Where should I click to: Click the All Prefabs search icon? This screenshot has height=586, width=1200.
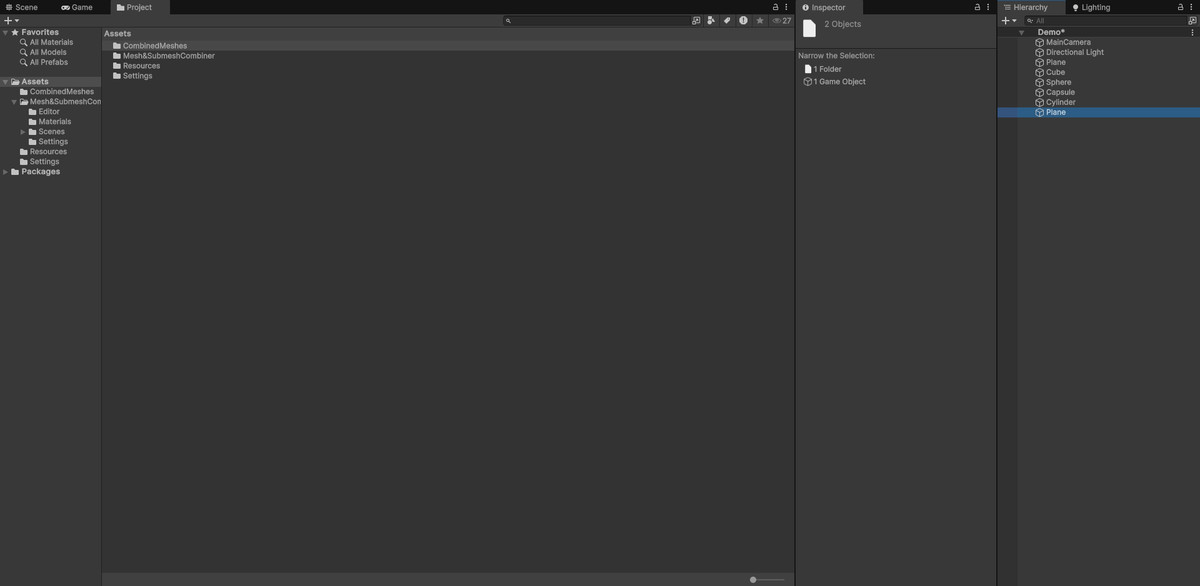click(24, 62)
